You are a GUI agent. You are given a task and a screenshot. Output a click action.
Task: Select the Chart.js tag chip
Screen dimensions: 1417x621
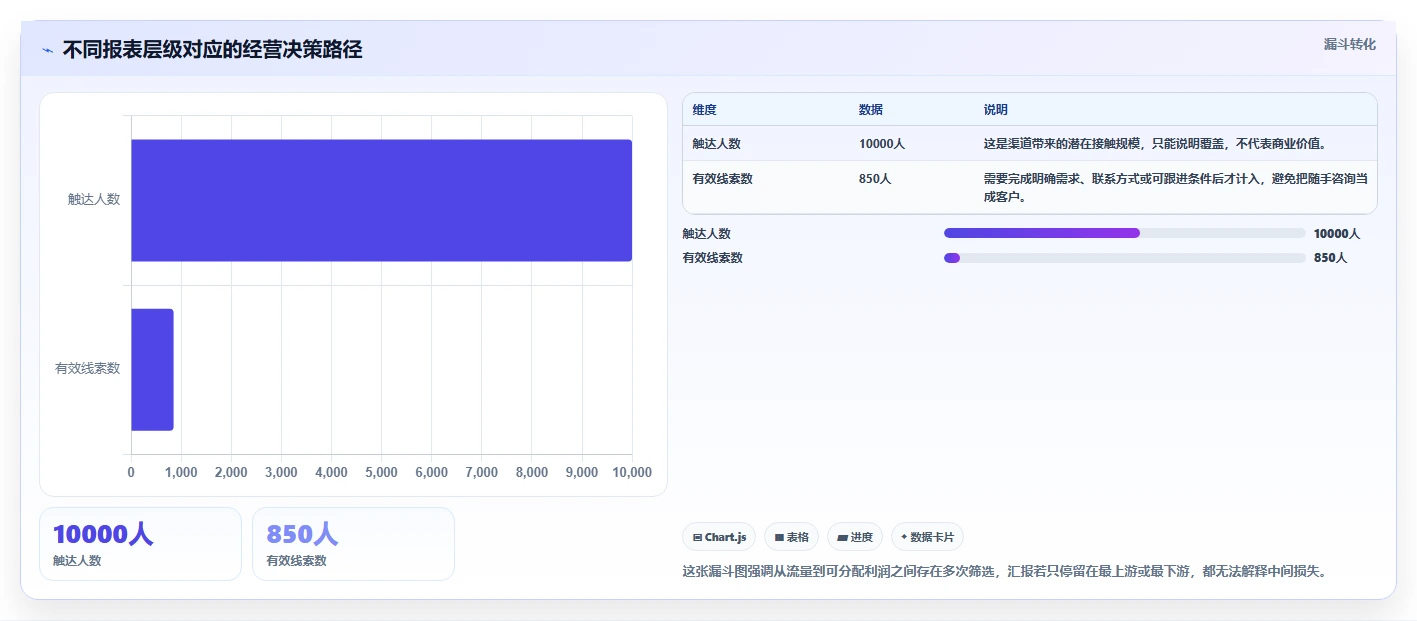(x=719, y=537)
